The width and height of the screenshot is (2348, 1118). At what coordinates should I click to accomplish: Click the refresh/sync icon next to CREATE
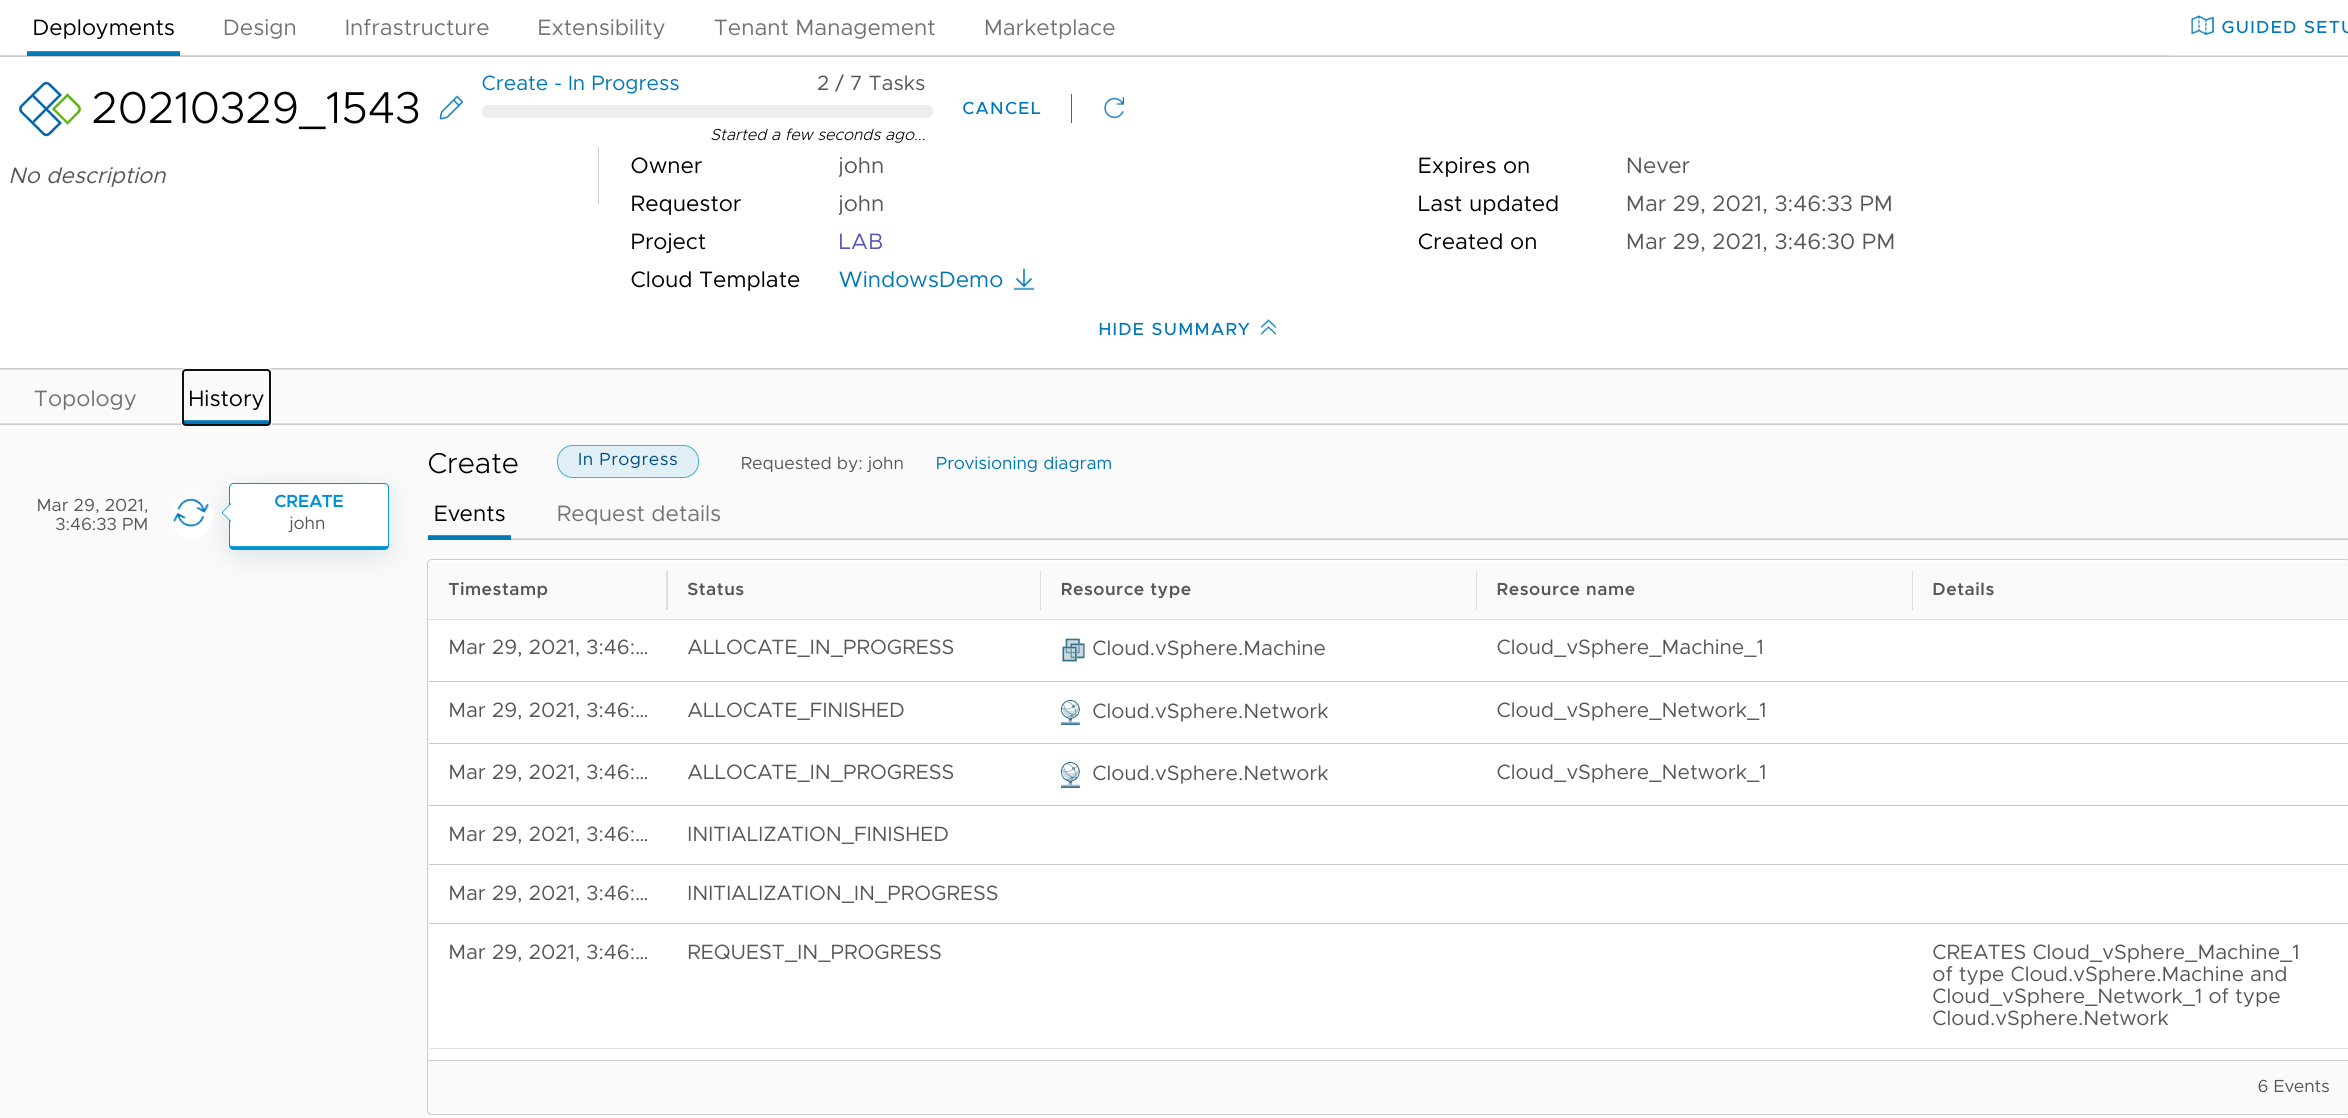click(x=190, y=515)
